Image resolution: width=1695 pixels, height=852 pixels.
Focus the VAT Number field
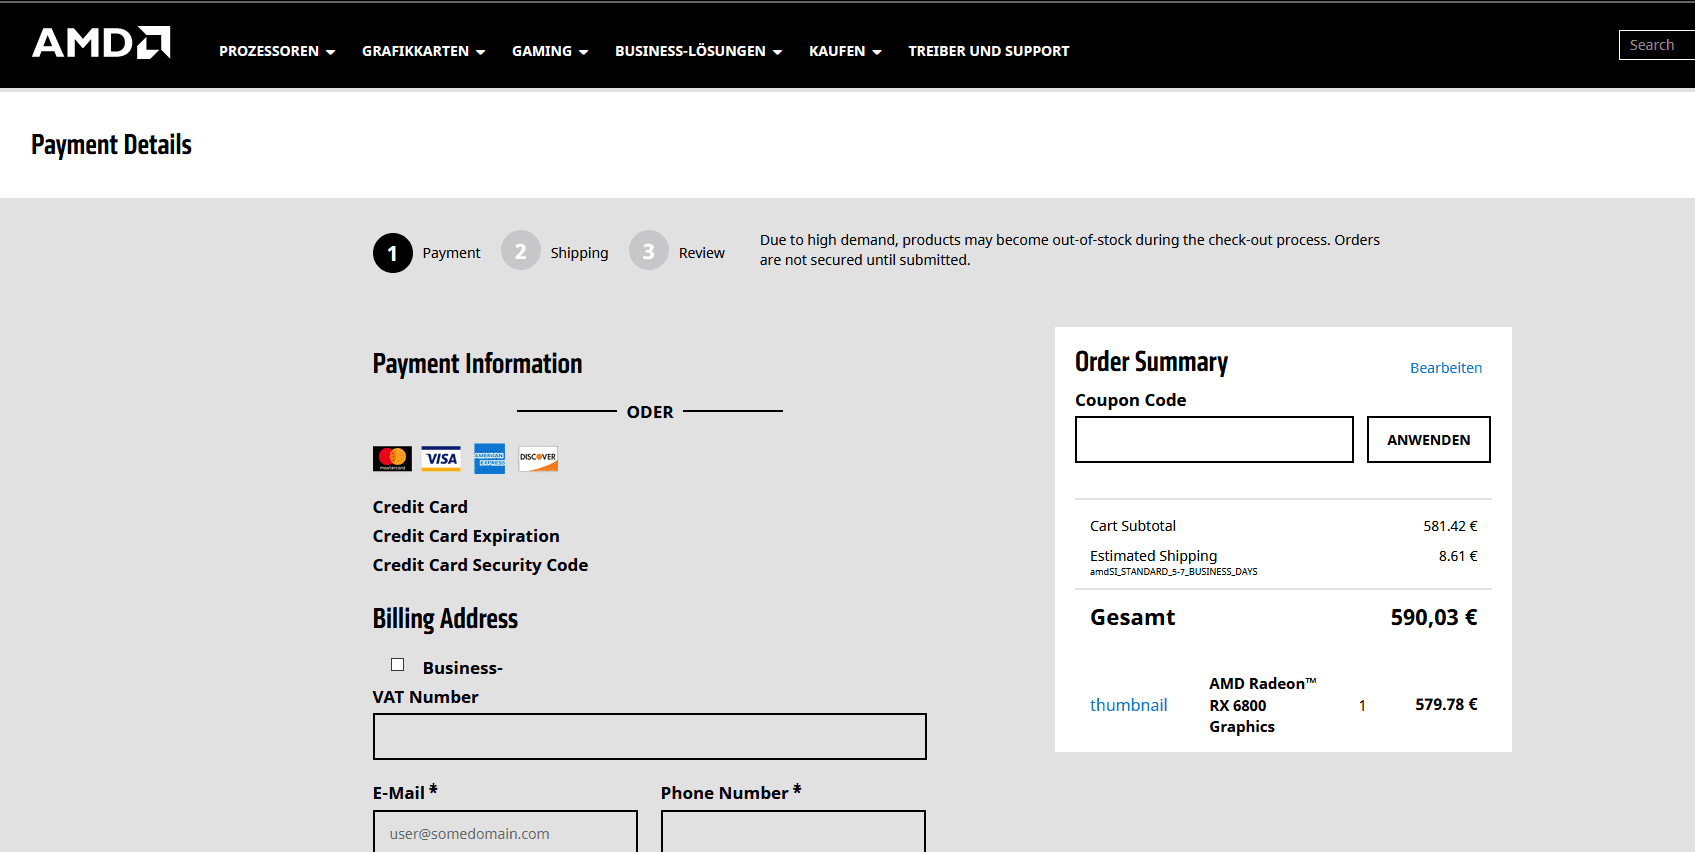coord(650,737)
